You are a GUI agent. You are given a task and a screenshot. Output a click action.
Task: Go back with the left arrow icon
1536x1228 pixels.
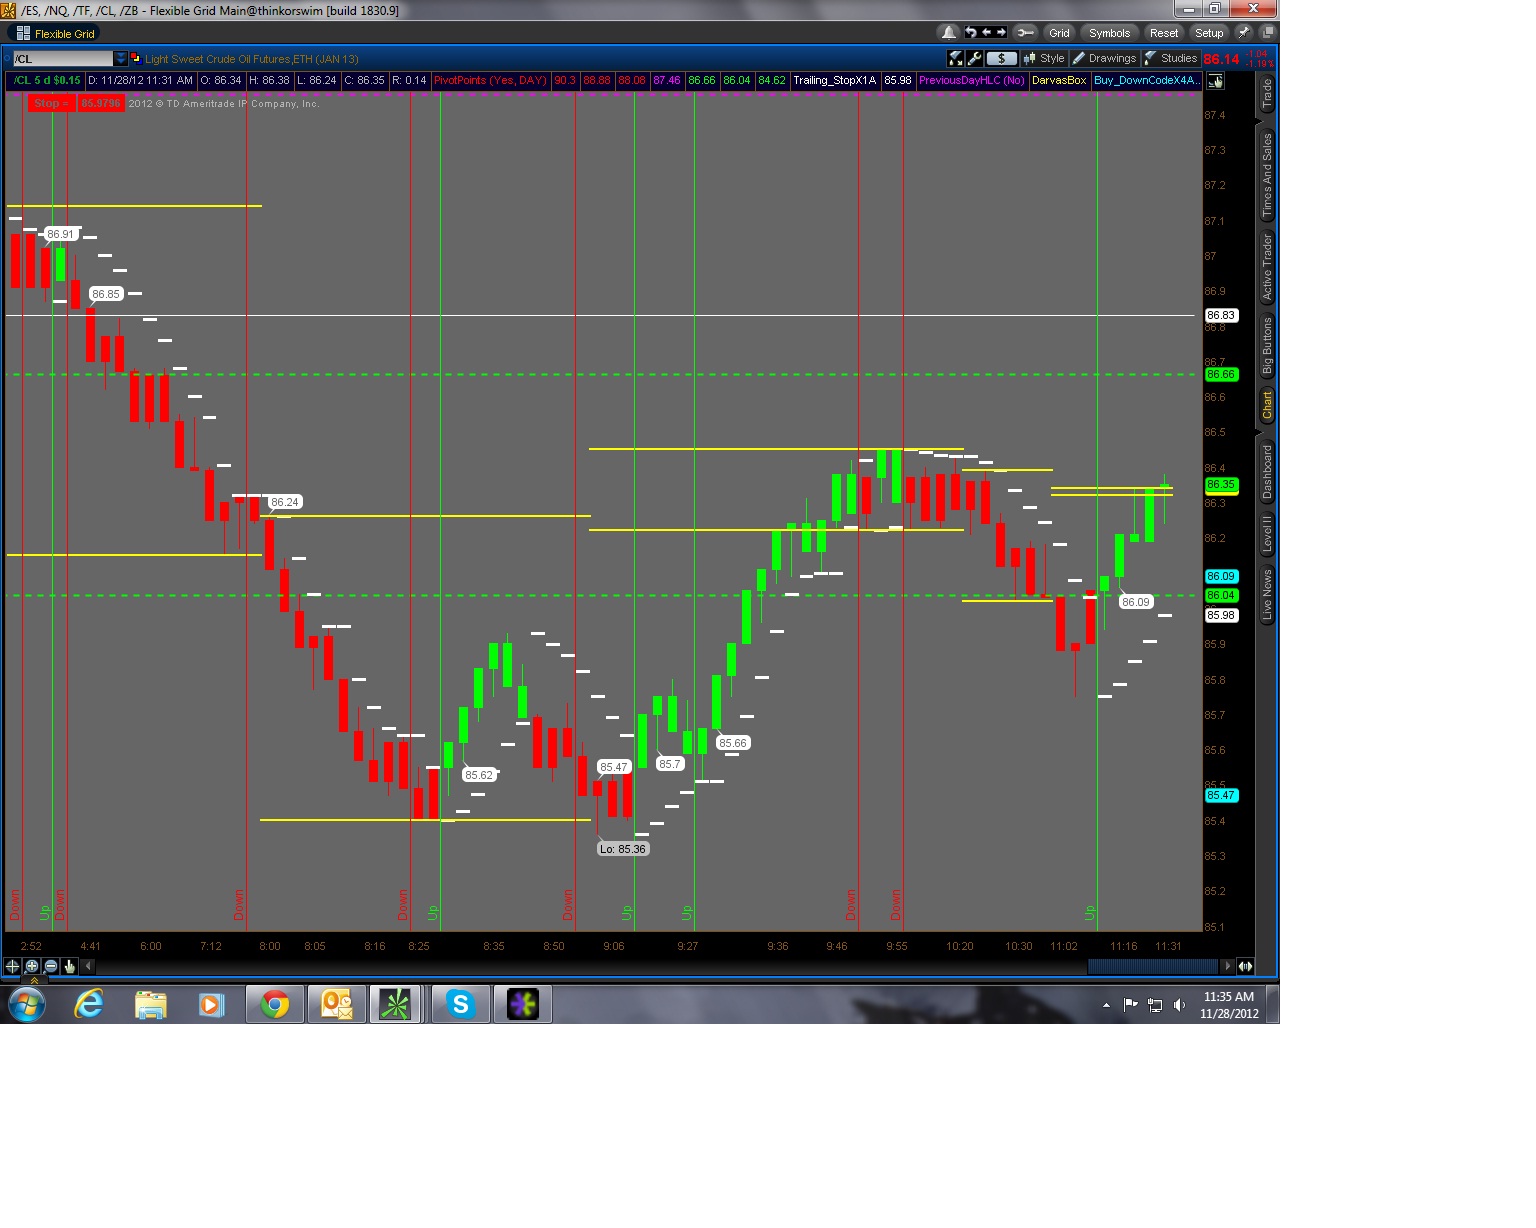coord(986,33)
